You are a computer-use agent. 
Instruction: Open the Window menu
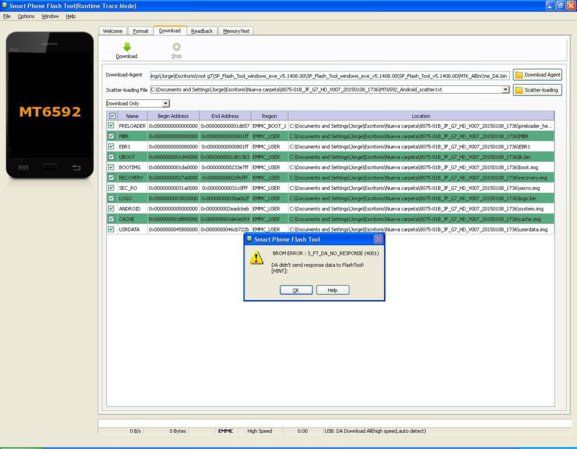tap(50, 16)
